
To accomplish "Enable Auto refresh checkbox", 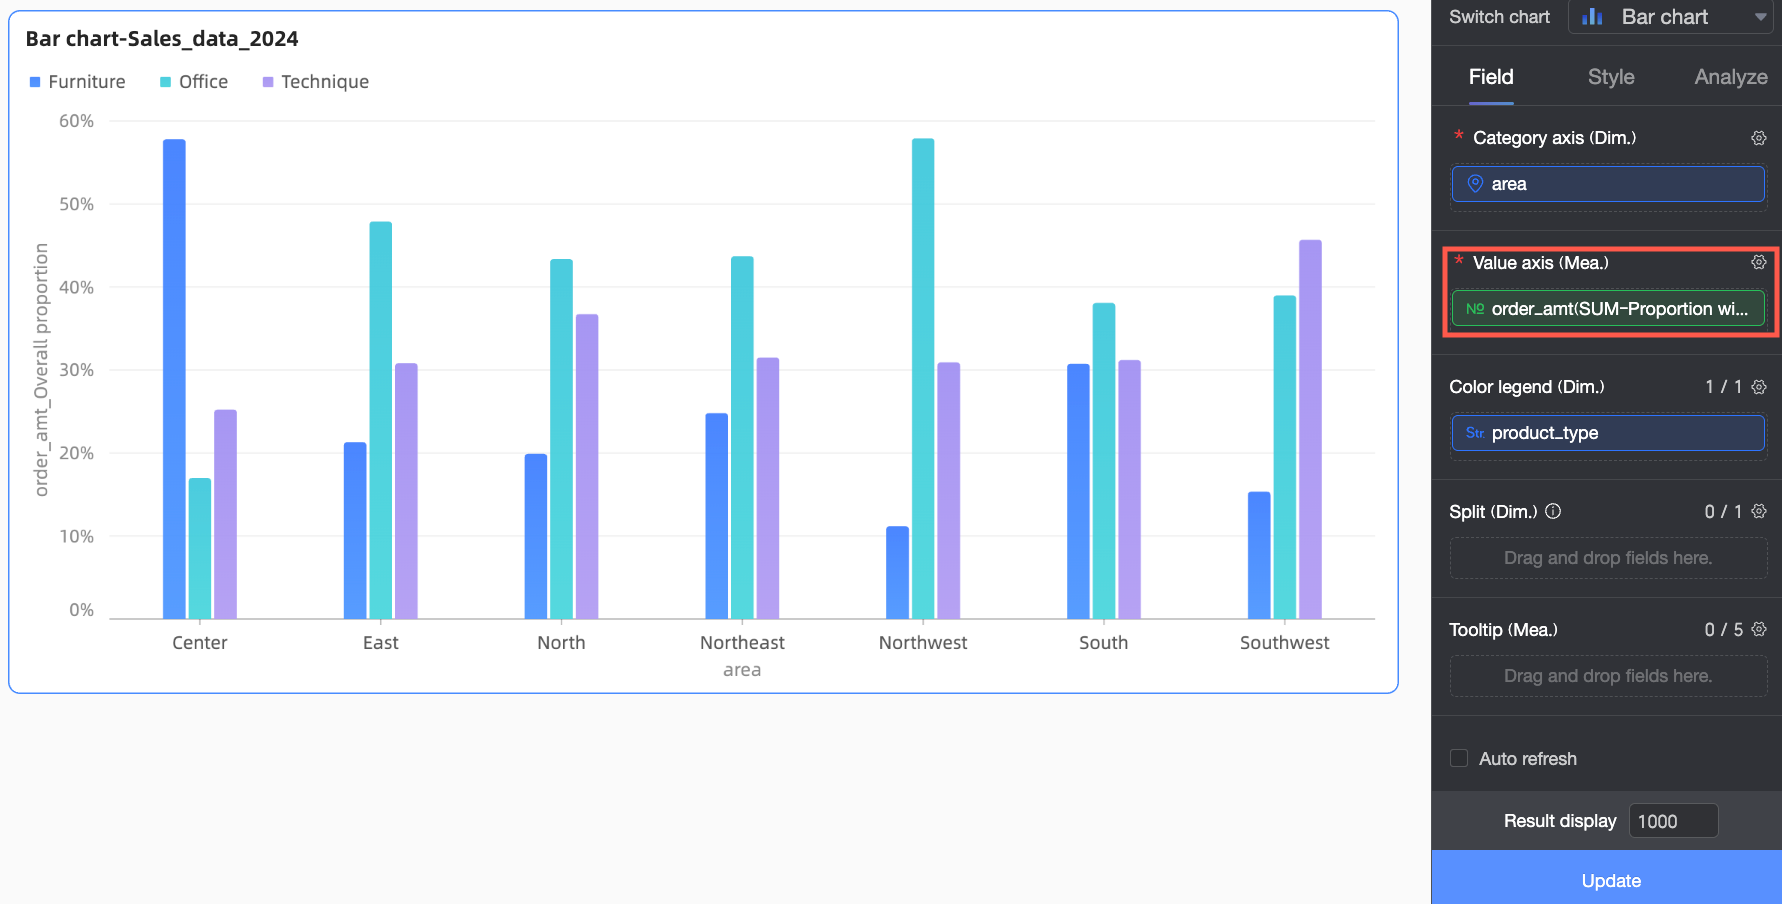I will coord(1459,758).
